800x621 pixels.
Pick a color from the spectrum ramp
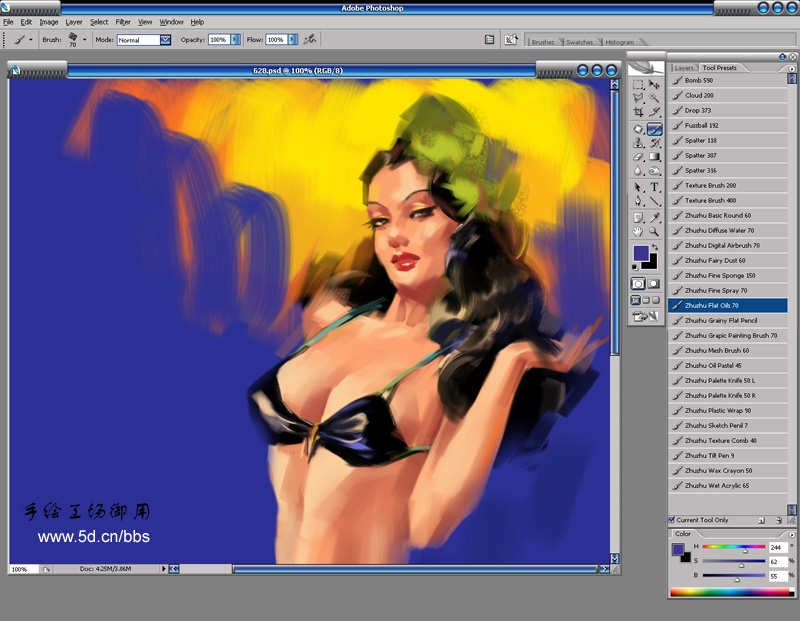[730, 592]
